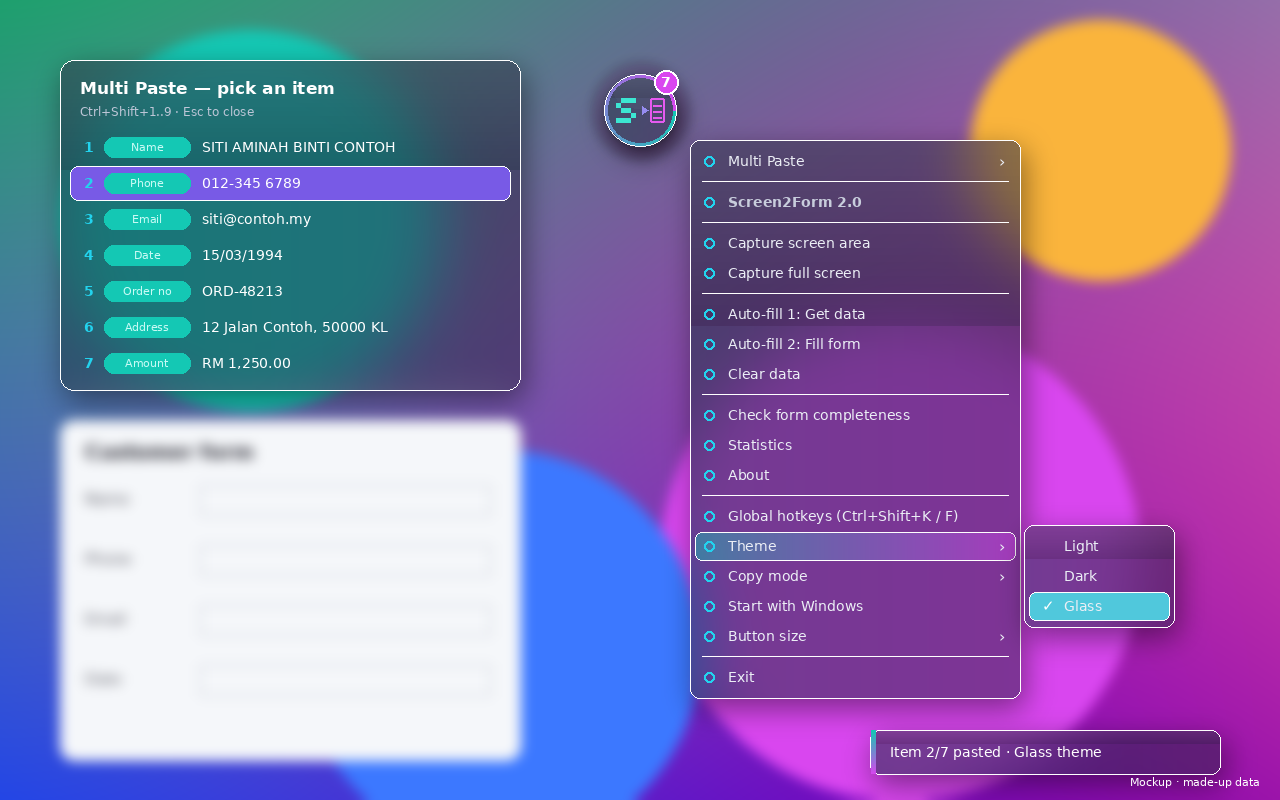
Task: Expand the Theme submenu arrow
Action: coord(1001,547)
